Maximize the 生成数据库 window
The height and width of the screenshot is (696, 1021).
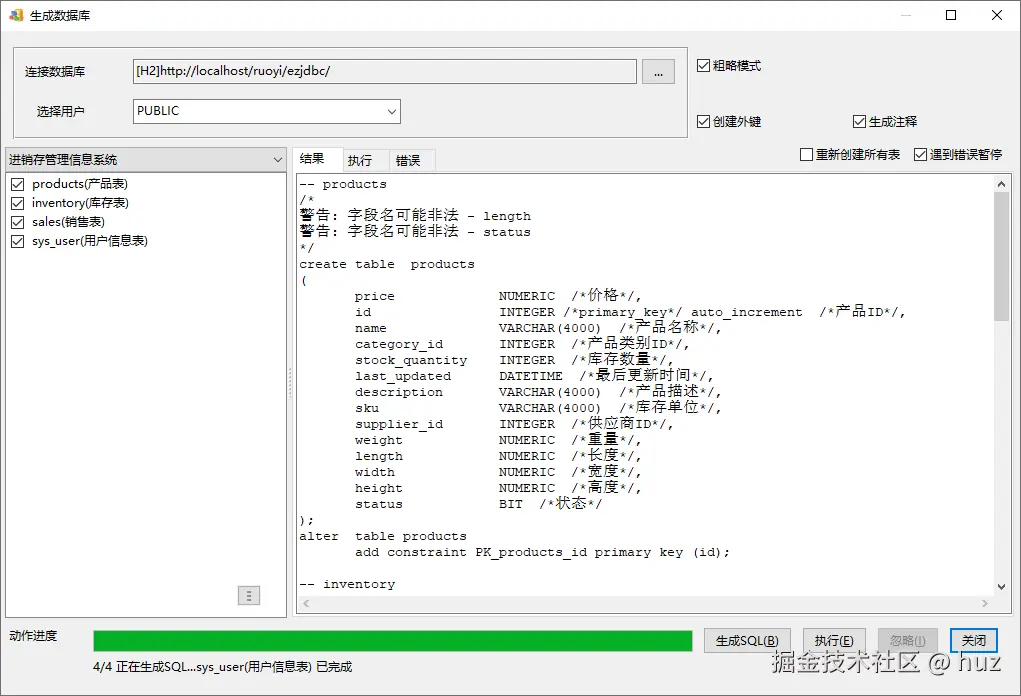pyautogui.click(x=951, y=15)
